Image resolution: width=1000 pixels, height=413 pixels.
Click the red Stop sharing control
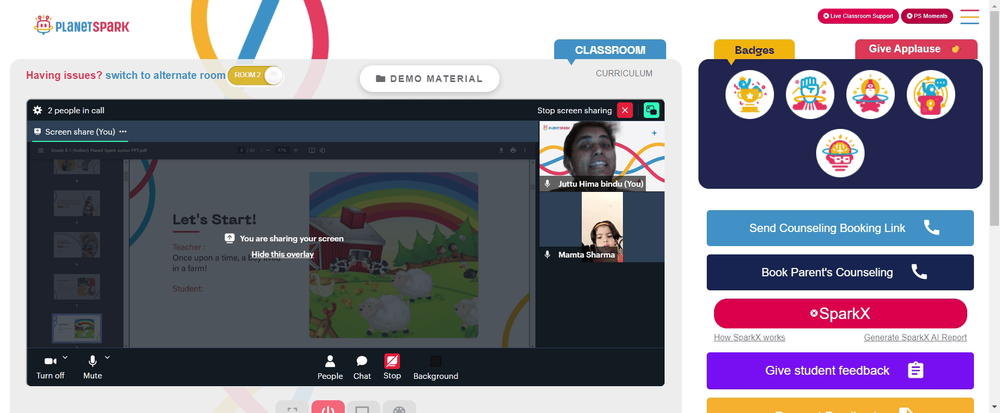click(392, 367)
